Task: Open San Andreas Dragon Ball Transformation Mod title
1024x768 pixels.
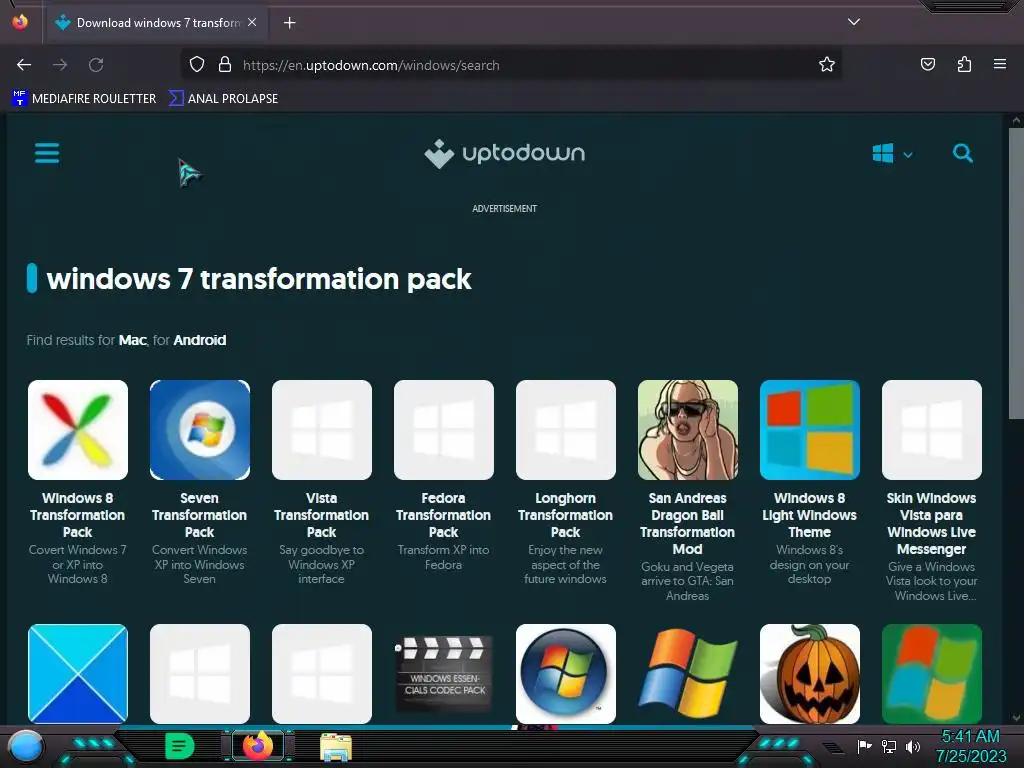Action: click(x=688, y=524)
